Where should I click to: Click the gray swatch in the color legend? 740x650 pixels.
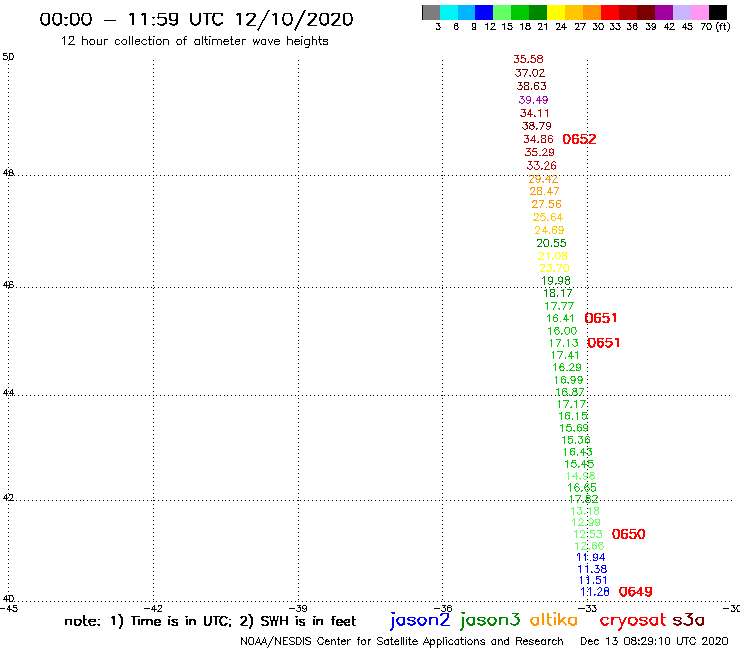click(x=431, y=12)
